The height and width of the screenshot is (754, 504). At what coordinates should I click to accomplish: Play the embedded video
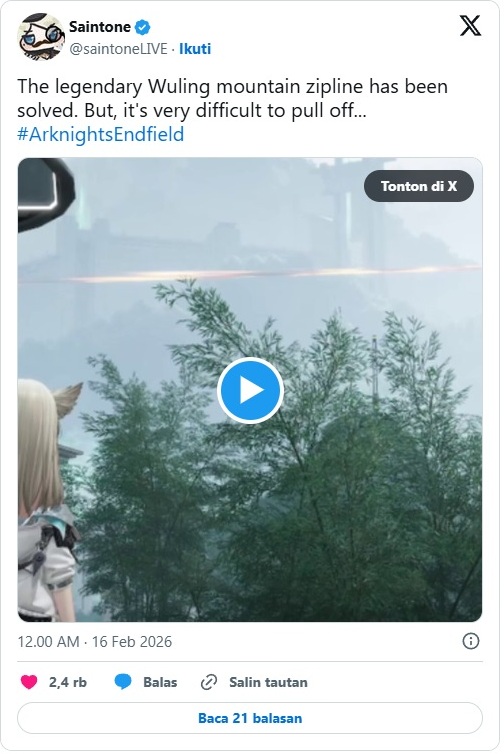click(250, 390)
